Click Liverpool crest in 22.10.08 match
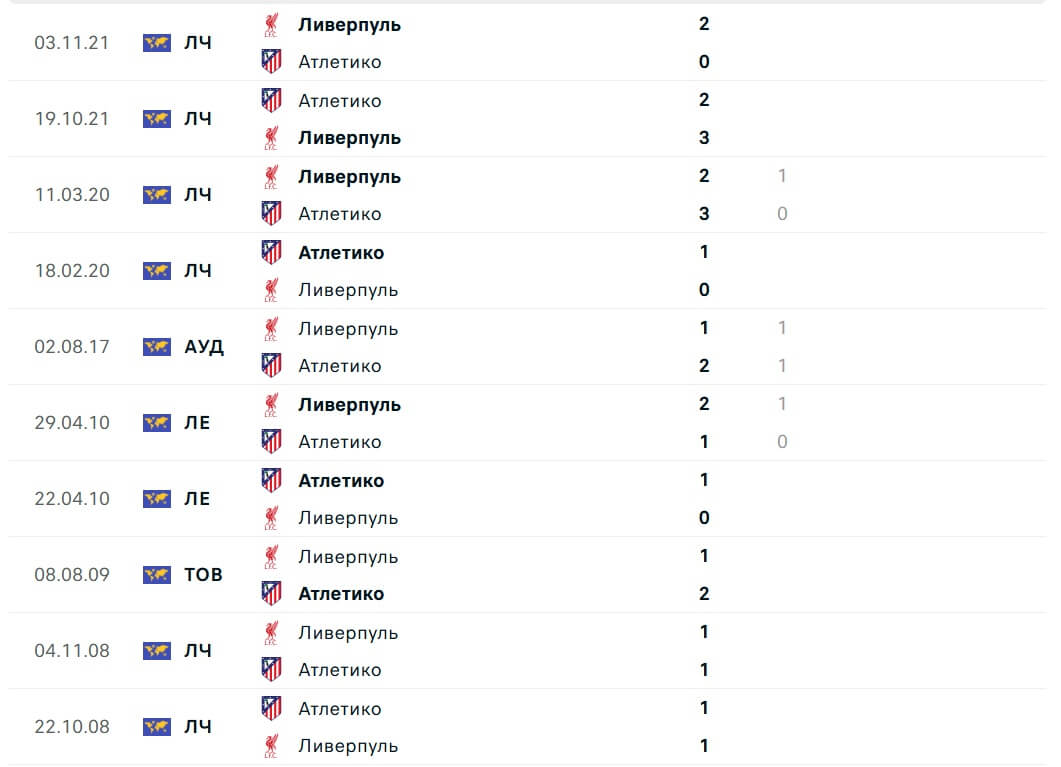The height and width of the screenshot is (767, 1061). coord(271,746)
